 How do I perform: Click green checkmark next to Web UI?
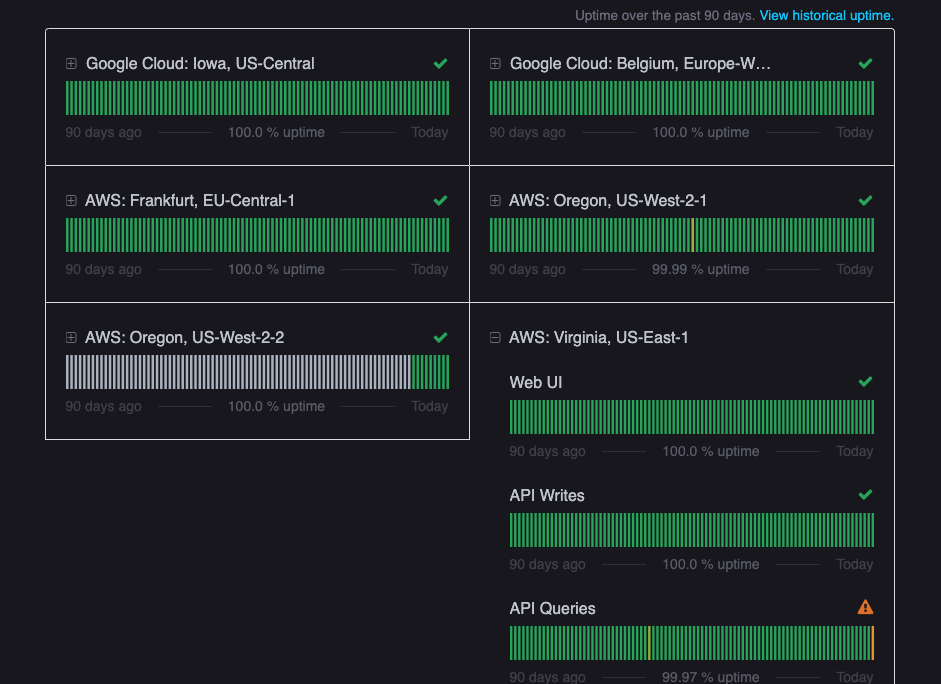point(865,382)
